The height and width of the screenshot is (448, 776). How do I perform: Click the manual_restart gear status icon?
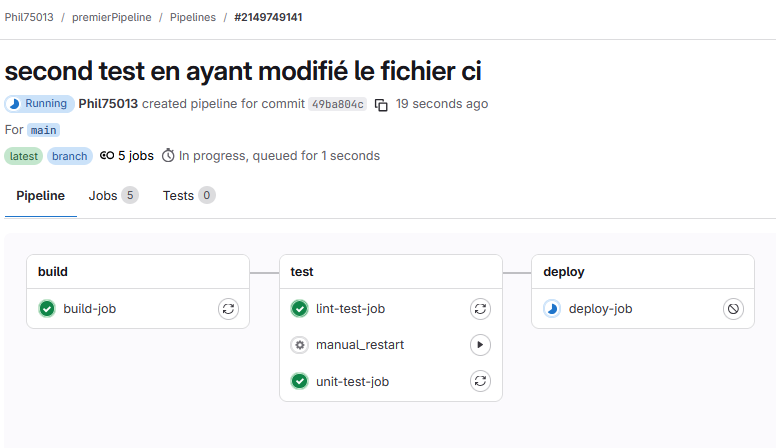[299, 345]
